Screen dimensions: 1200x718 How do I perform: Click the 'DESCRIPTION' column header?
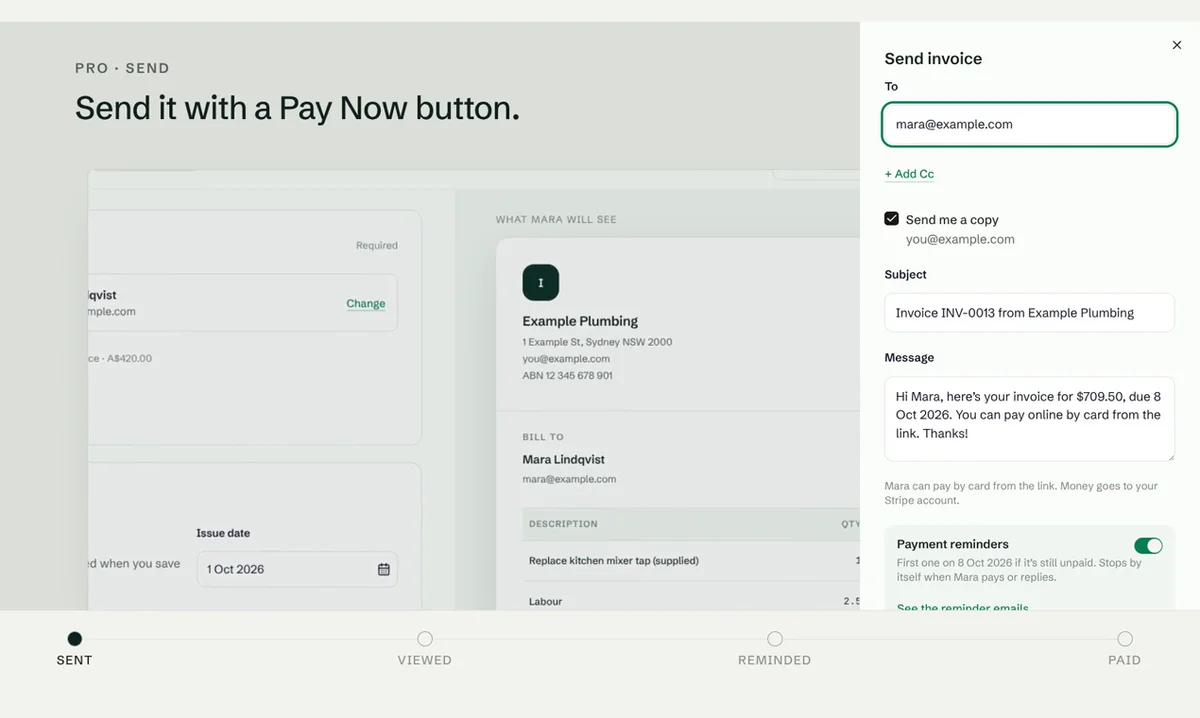point(563,524)
